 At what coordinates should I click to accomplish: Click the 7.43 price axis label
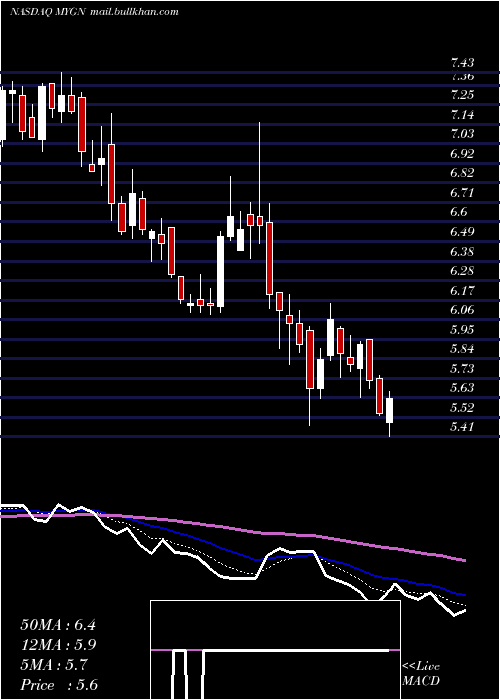pos(462,62)
